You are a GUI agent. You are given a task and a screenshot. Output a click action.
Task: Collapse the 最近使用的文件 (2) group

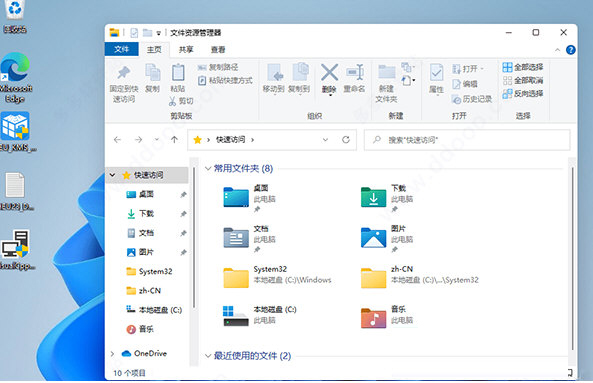[x=208, y=356]
